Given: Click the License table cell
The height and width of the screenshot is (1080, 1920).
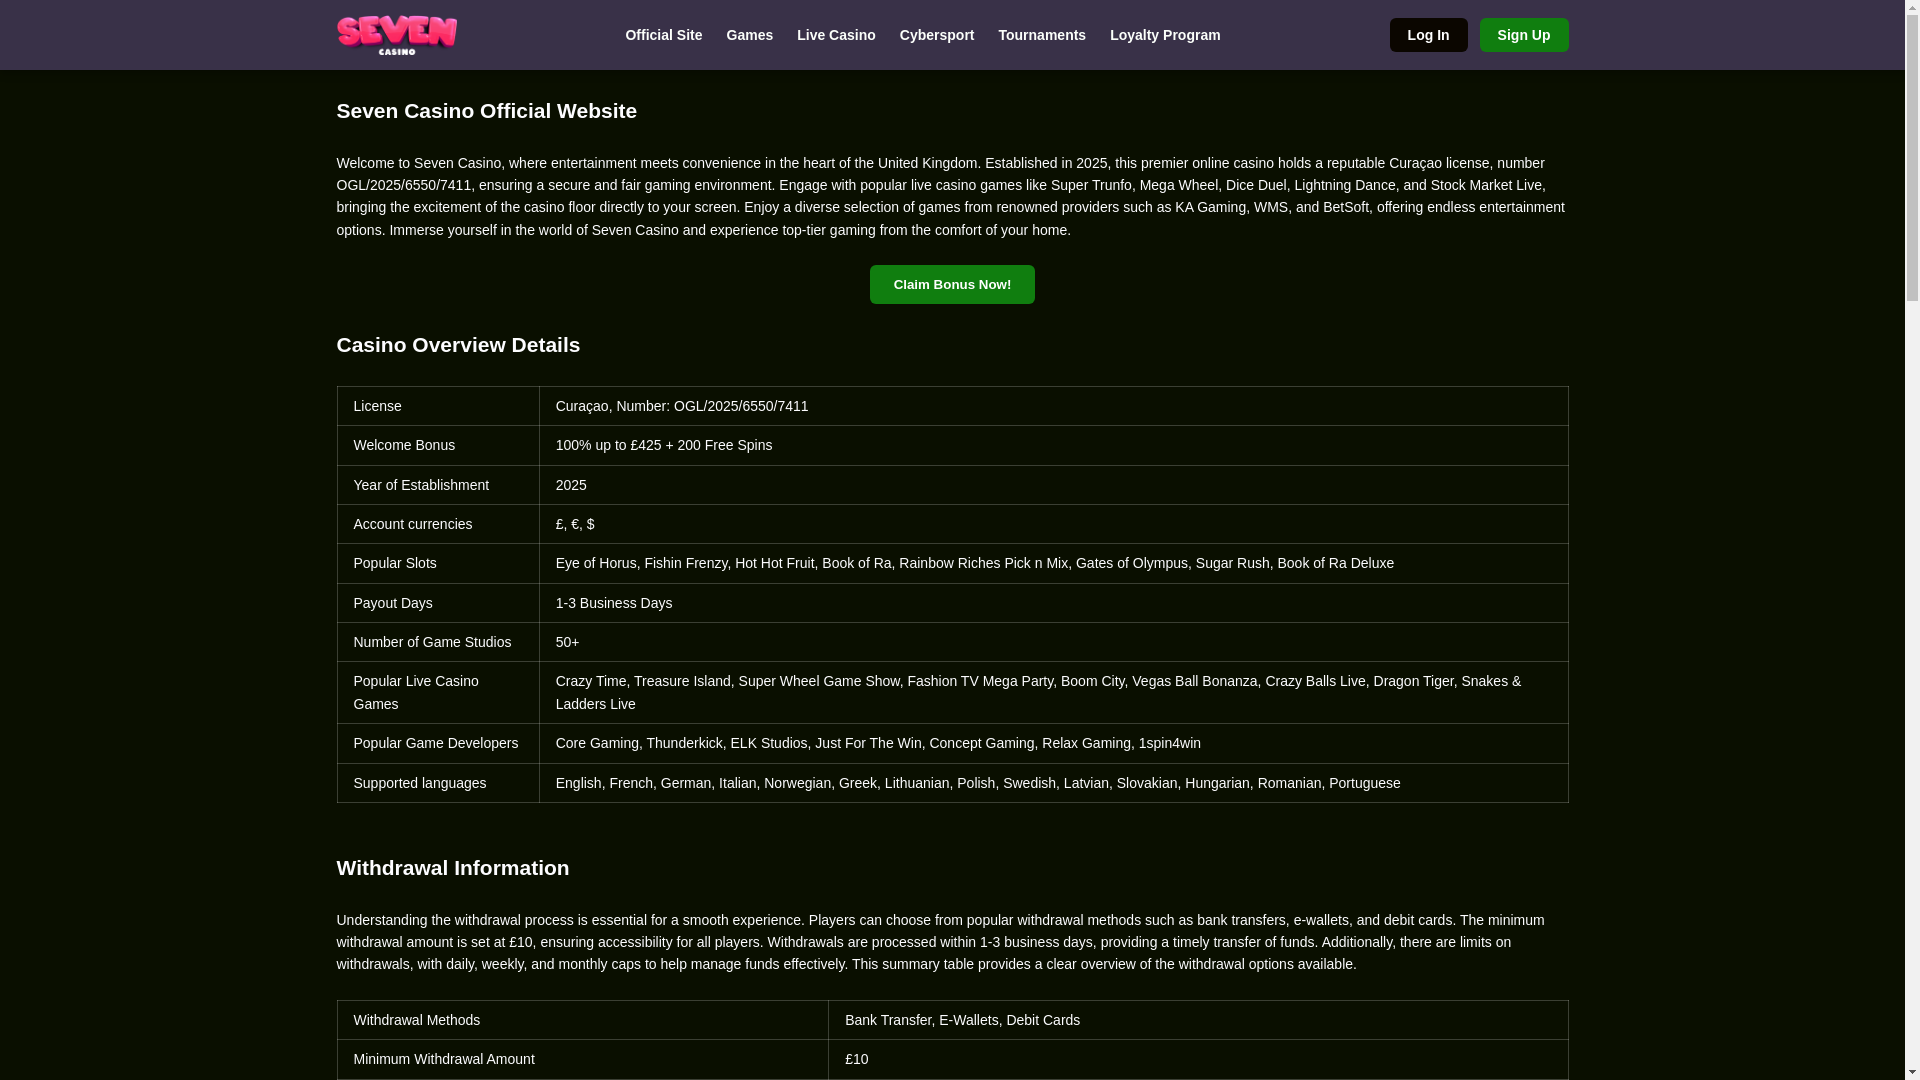Looking at the screenshot, I should (x=438, y=406).
